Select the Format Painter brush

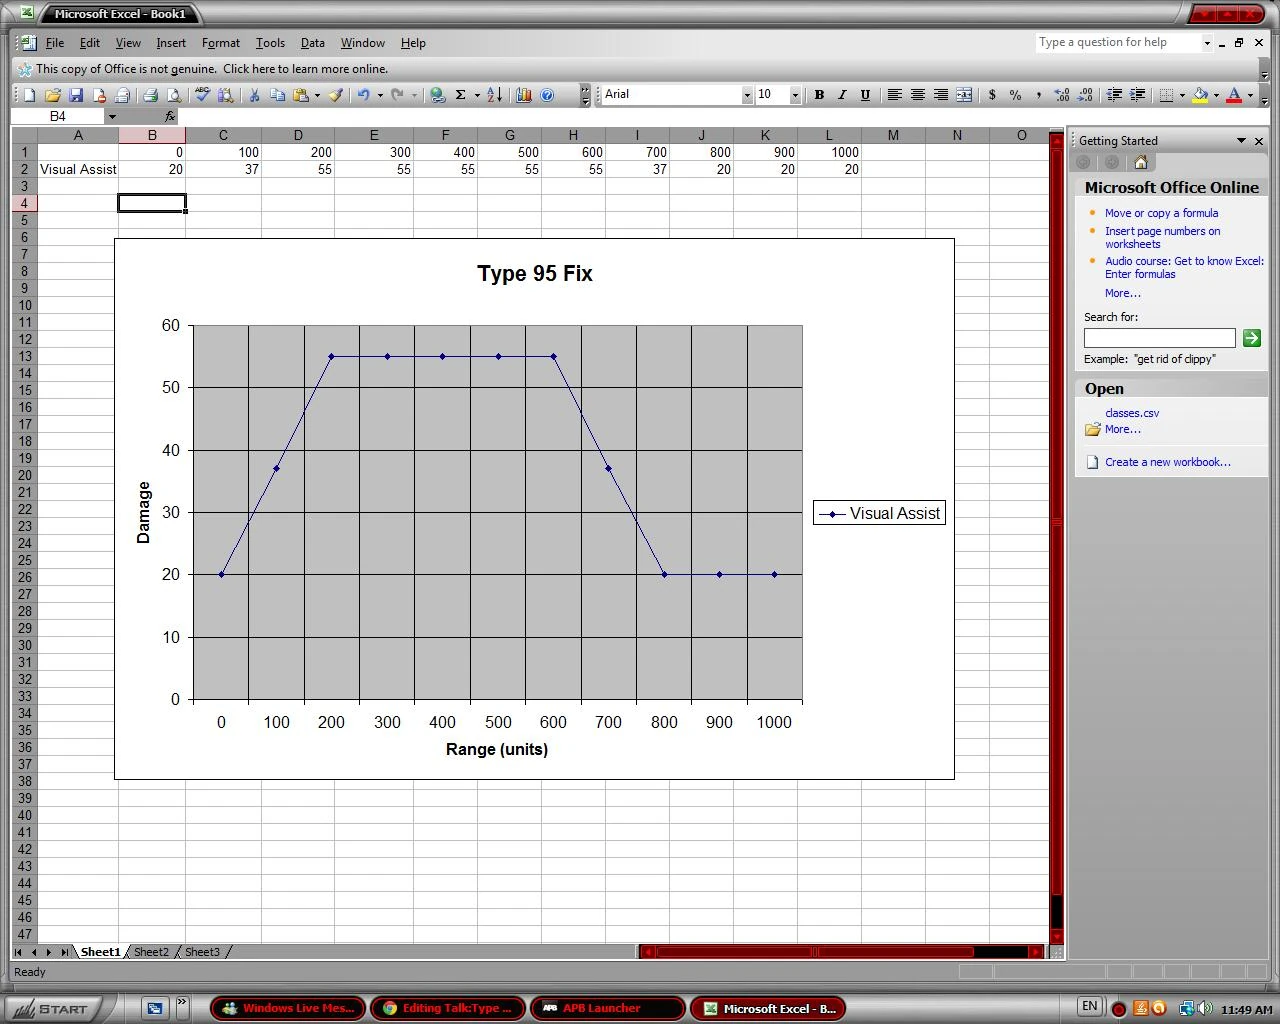pyautogui.click(x=336, y=95)
